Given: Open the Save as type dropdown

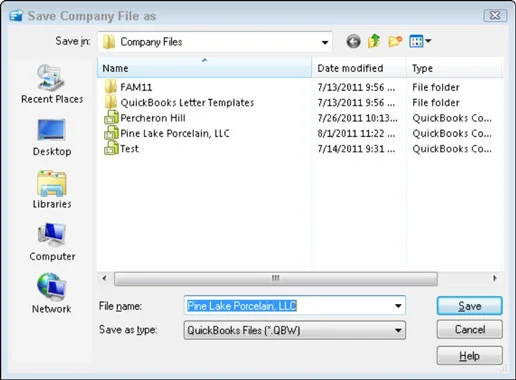Looking at the screenshot, I should (295, 330).
